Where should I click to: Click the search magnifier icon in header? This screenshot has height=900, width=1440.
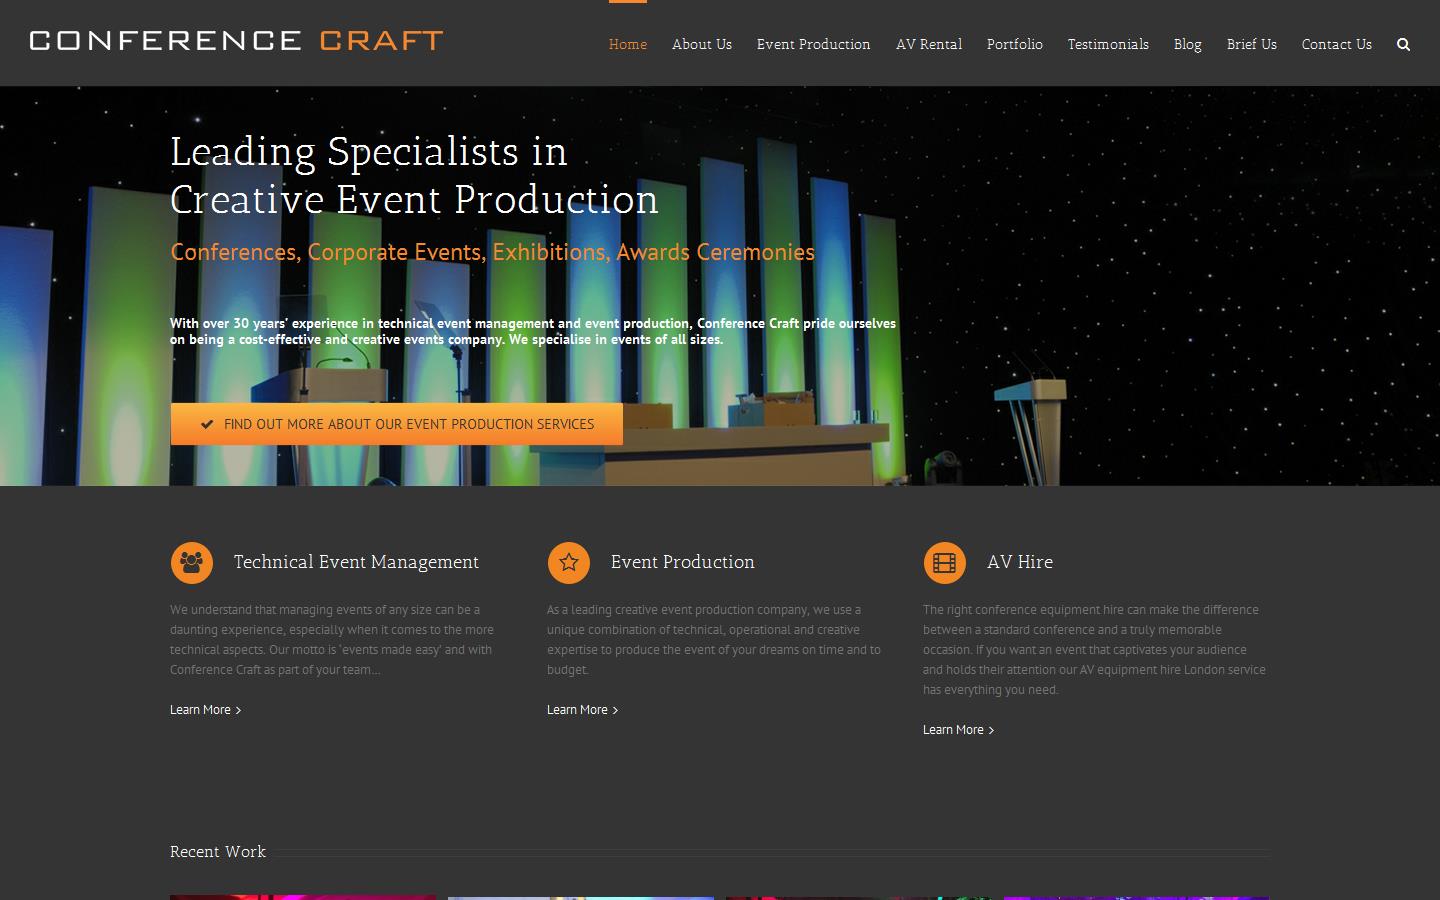tap(1403, 44)
